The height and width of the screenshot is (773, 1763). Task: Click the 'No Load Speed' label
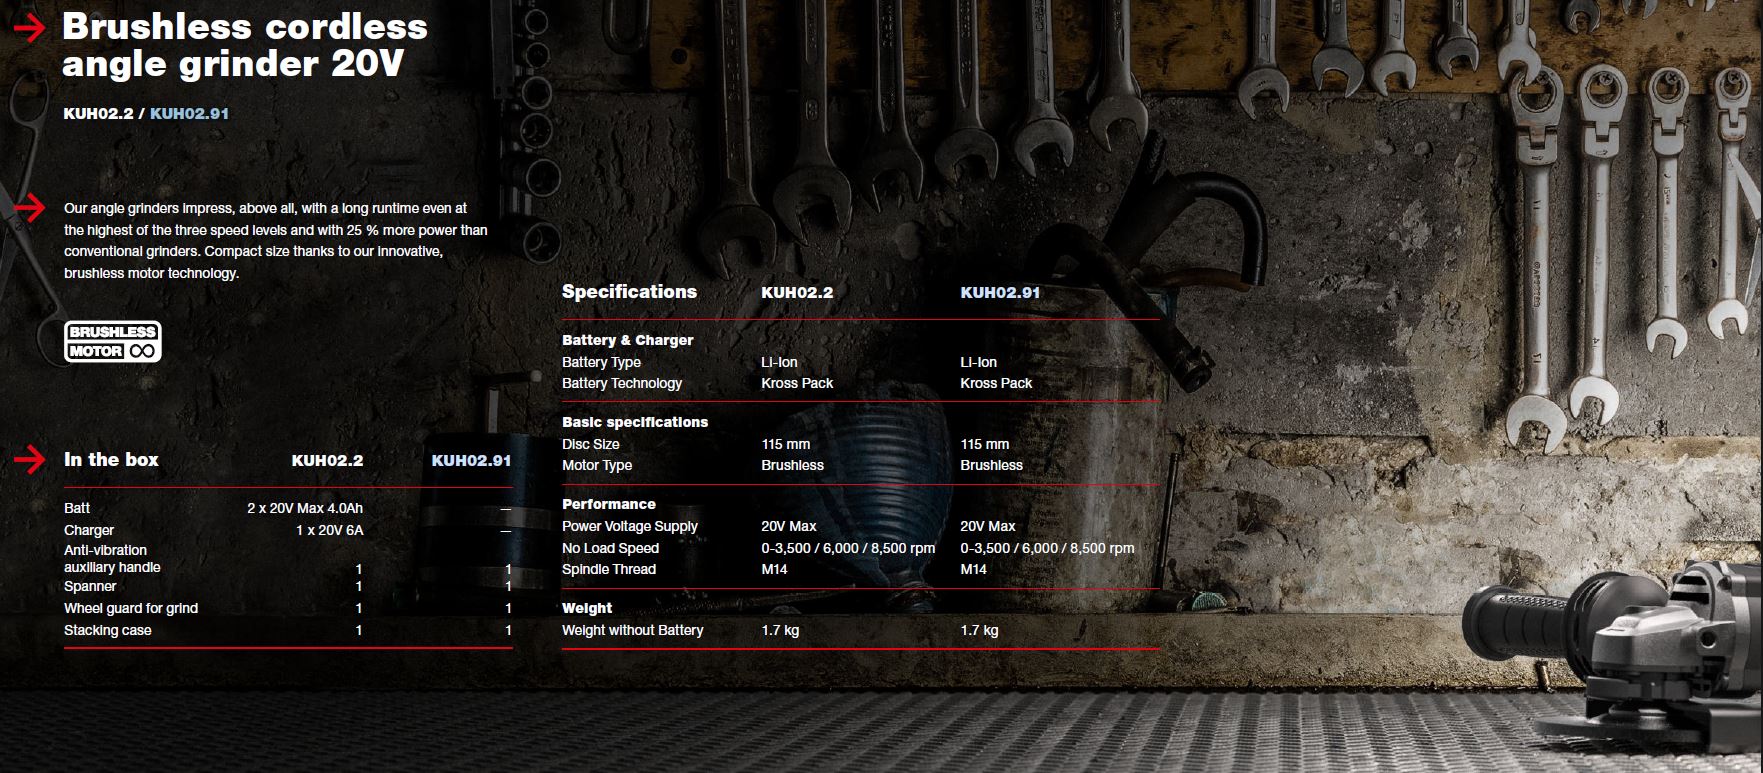click(610, 548)
